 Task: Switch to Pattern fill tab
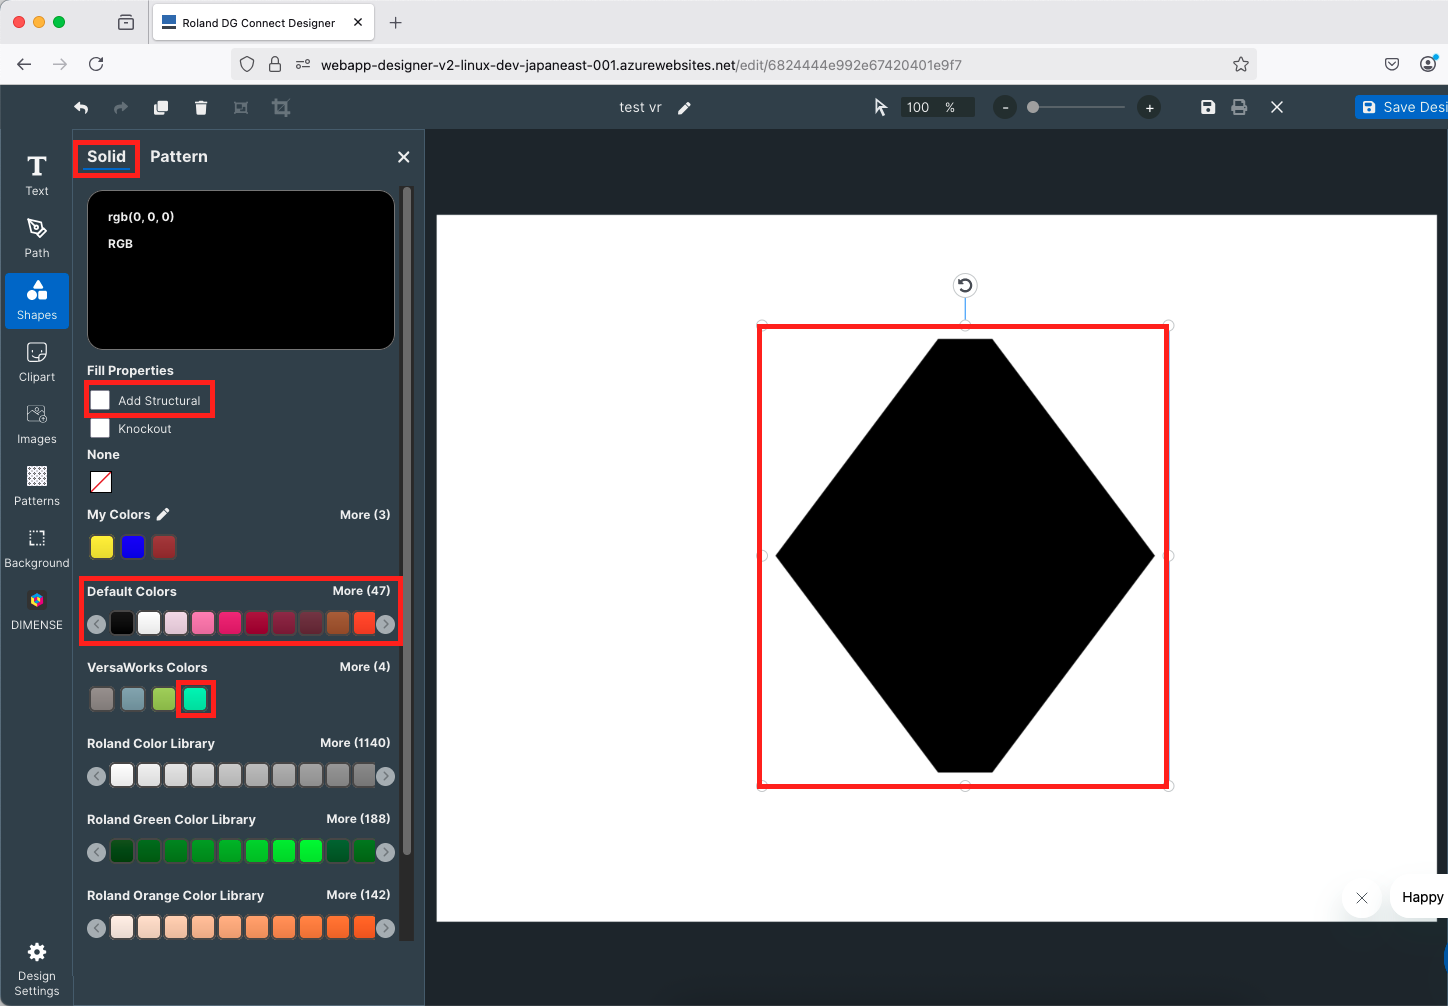click(x=179, y=157)
